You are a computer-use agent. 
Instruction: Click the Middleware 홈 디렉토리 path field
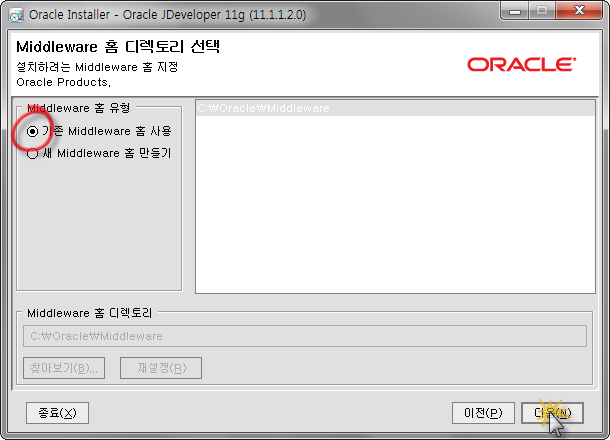[305, 336]
